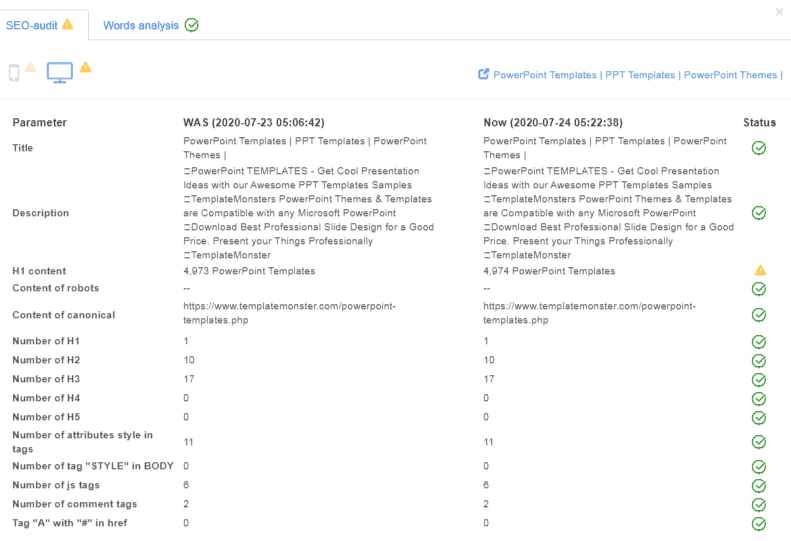This screenshot has height=541, width=791.
Task: Click the Number of H2 status checkmark
Action: tap(759, 361)
